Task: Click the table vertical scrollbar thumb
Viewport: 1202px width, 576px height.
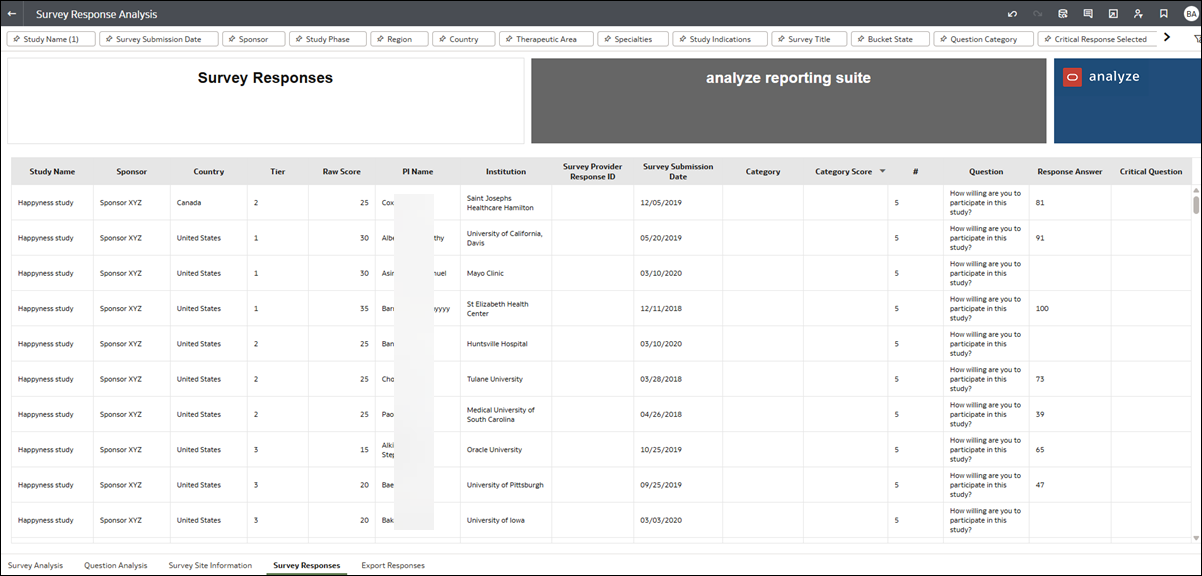Action: point(1196,205)
